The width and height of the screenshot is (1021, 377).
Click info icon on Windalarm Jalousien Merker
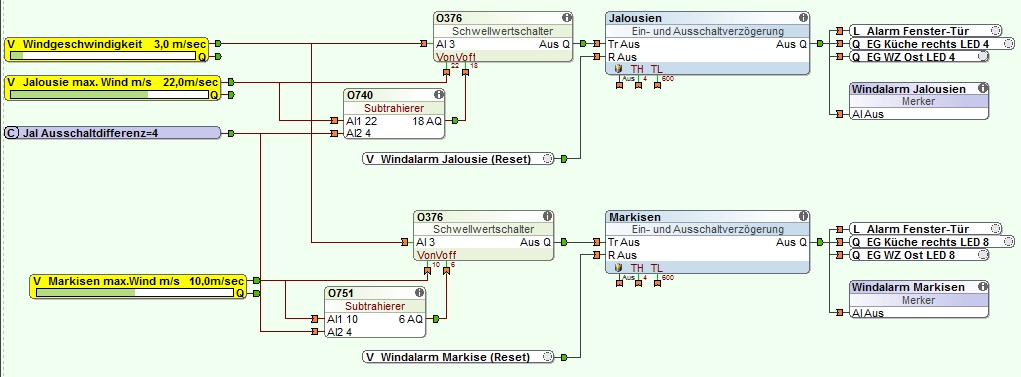click(x=982, y=88)
